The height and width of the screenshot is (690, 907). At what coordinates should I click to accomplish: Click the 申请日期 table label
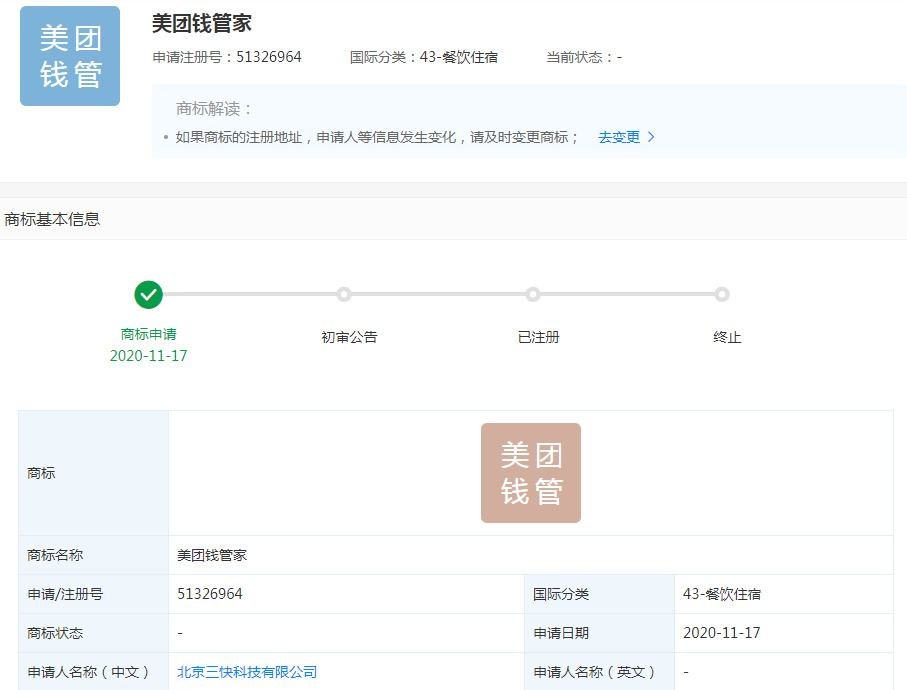pyautogui.click(x=561, y=633)
